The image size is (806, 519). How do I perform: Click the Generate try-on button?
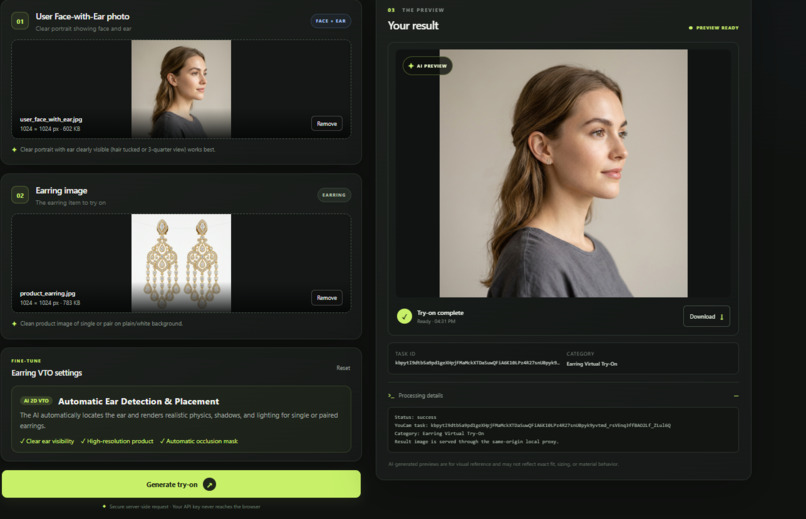tap(181, 484)
